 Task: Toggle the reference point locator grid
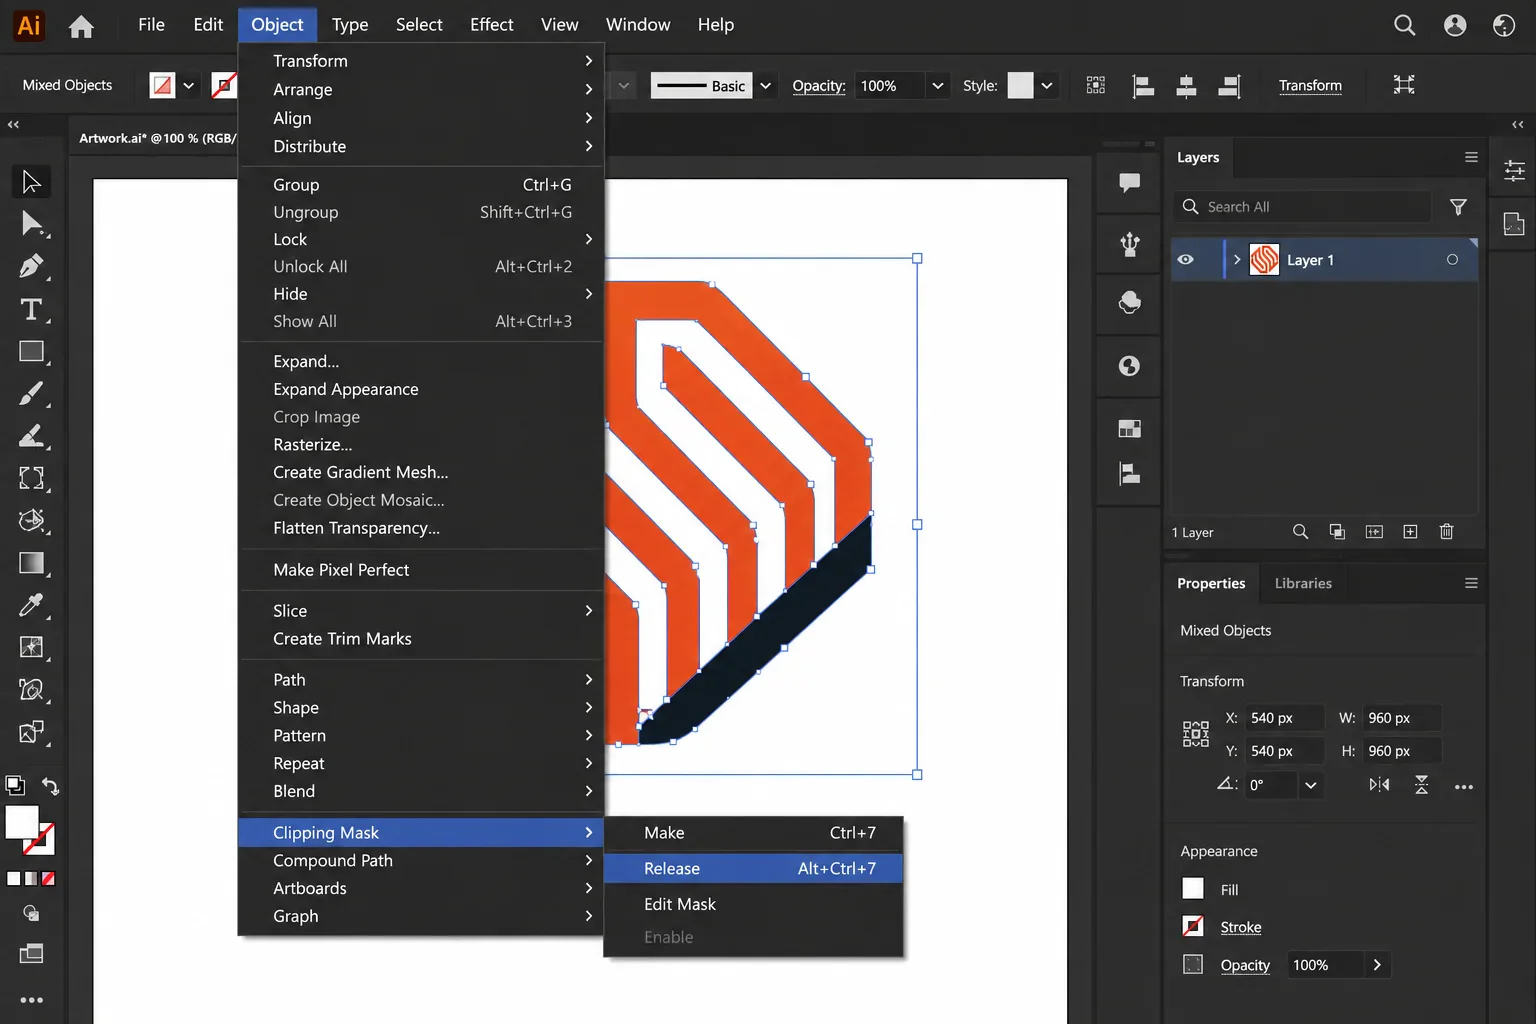pos(1195,734)
